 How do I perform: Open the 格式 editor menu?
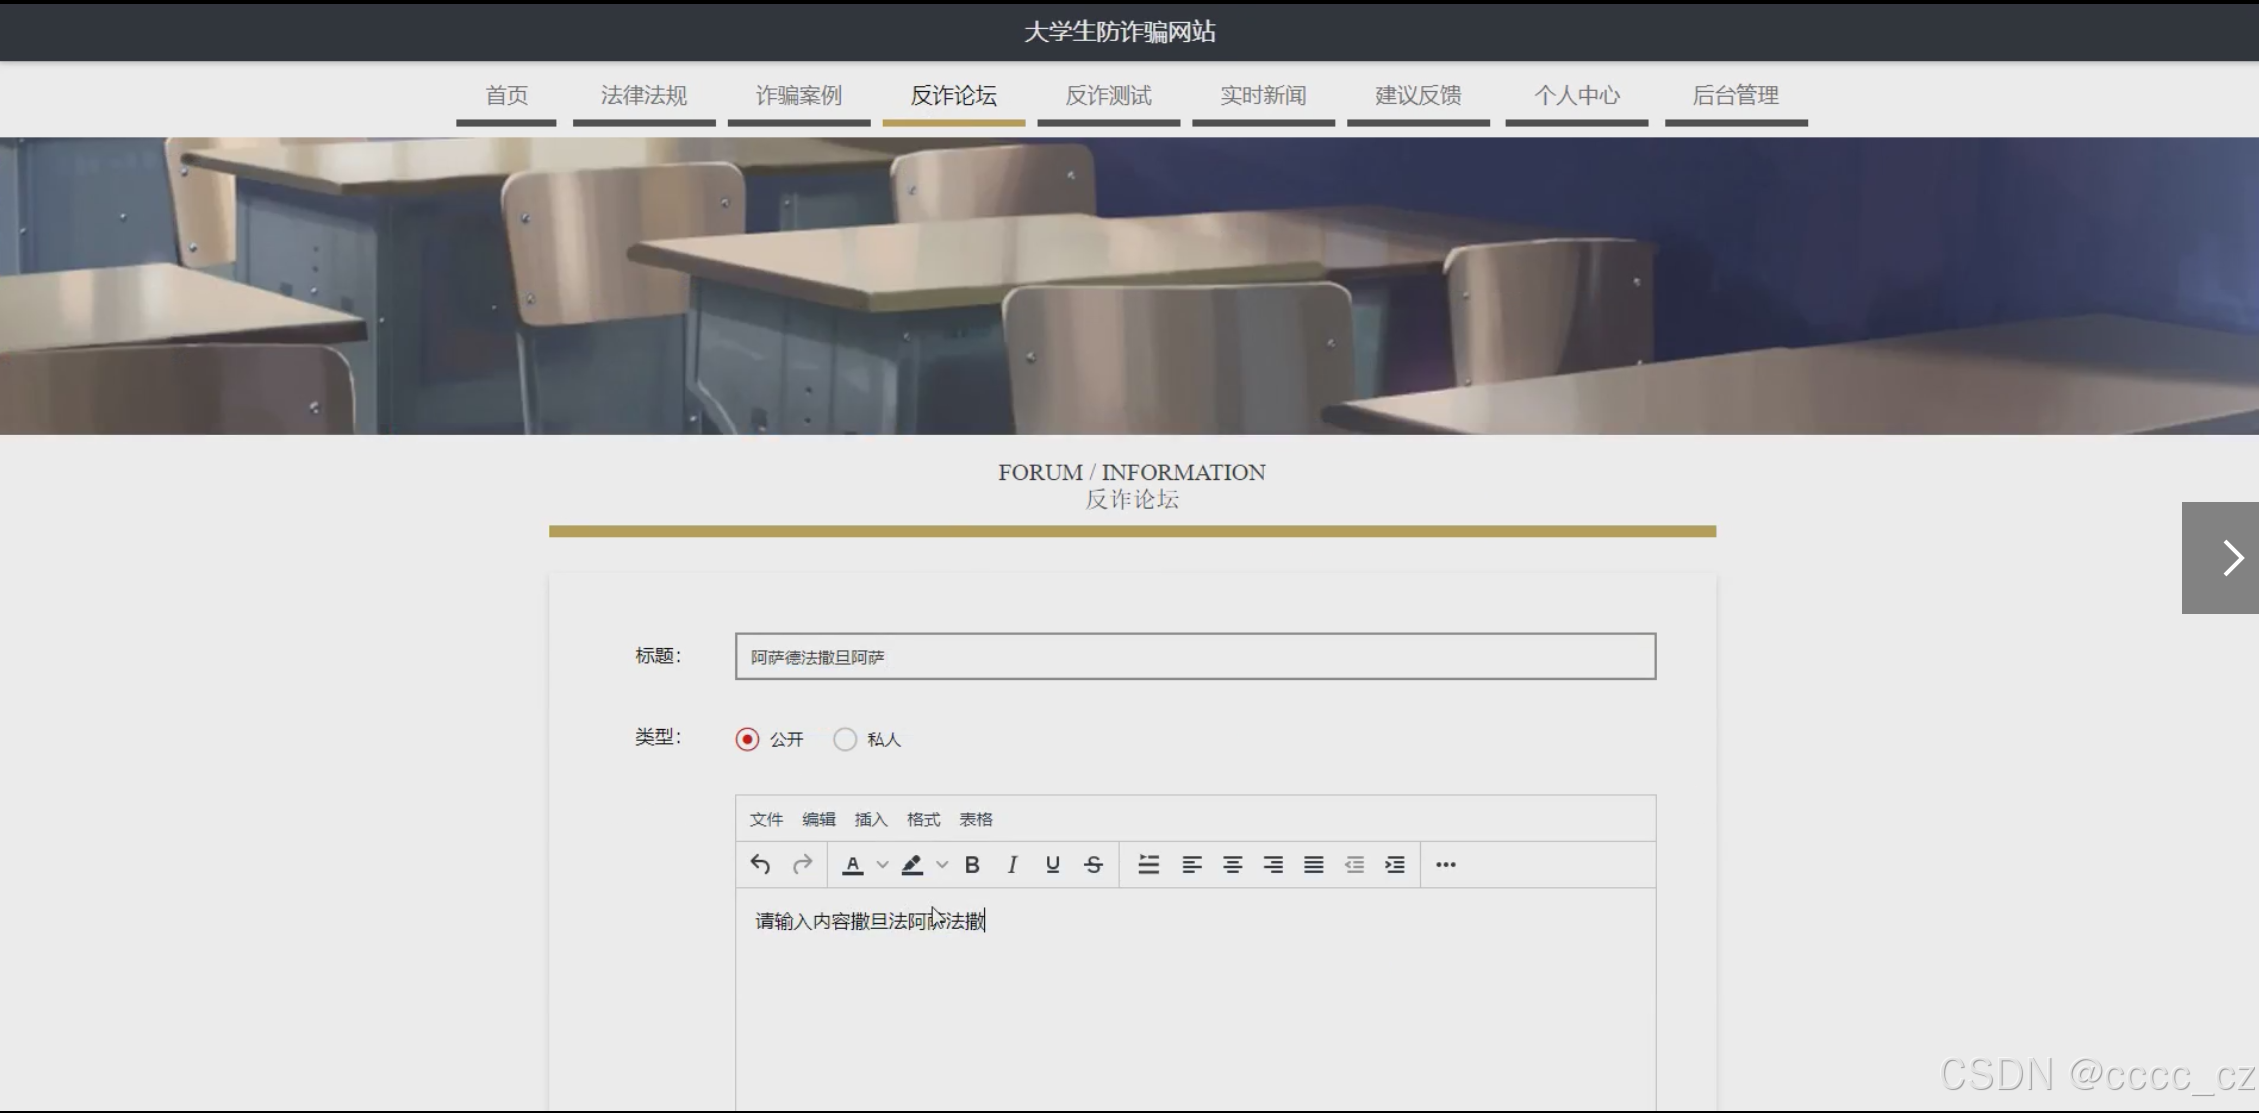coord(923,819)
